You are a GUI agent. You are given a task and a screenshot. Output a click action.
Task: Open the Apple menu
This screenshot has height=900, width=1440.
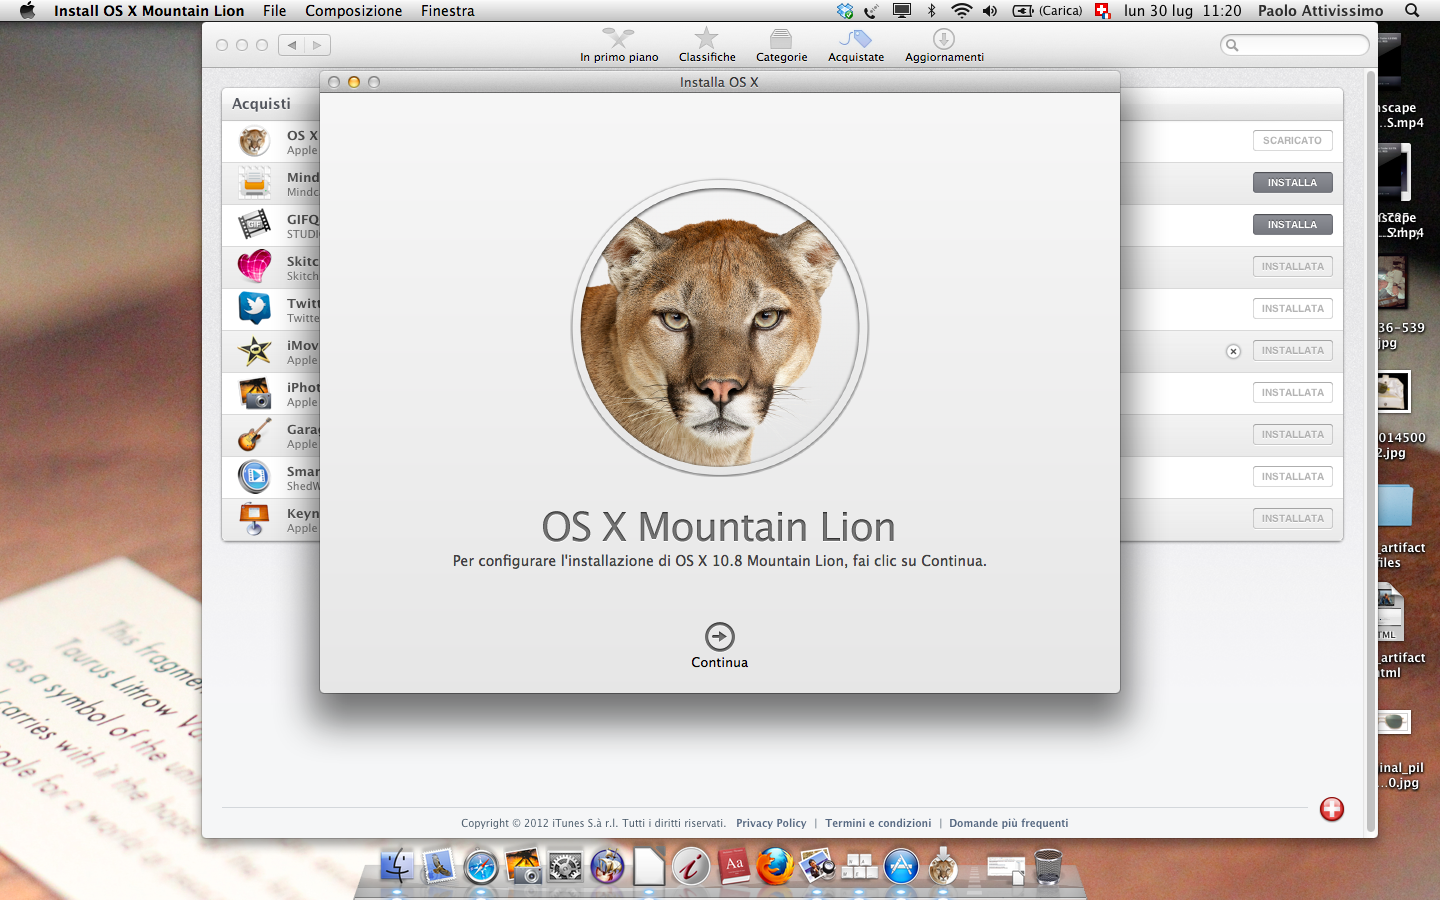27,11
